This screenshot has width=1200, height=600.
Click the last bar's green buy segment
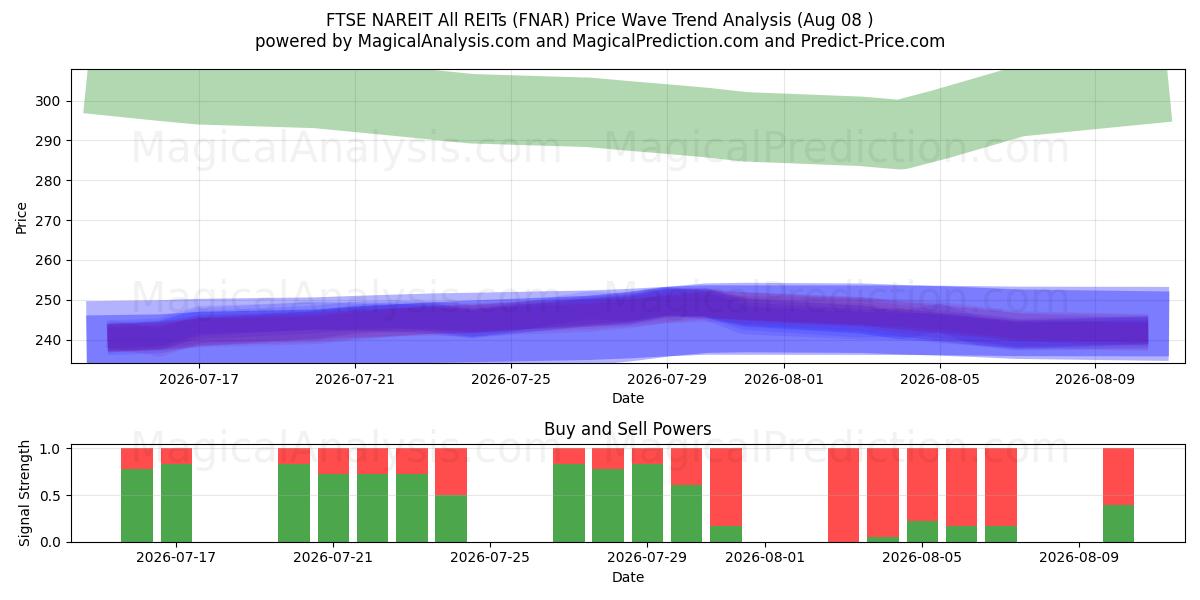click(x=1118, y=523)
